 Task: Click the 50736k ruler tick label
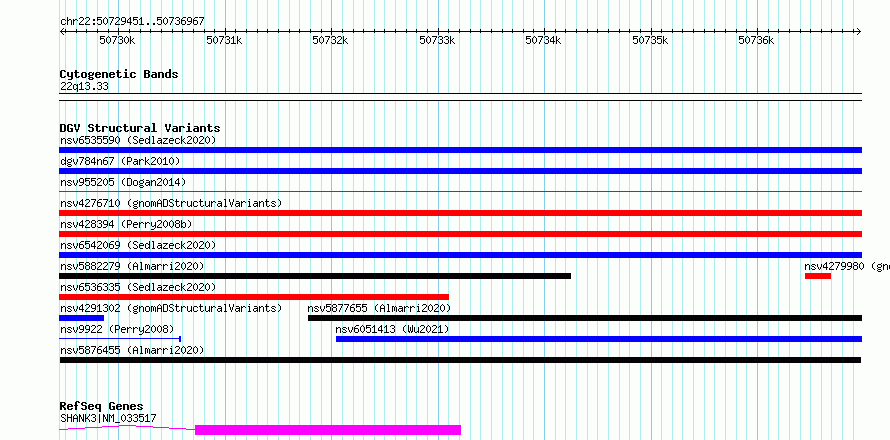(756, 40)
